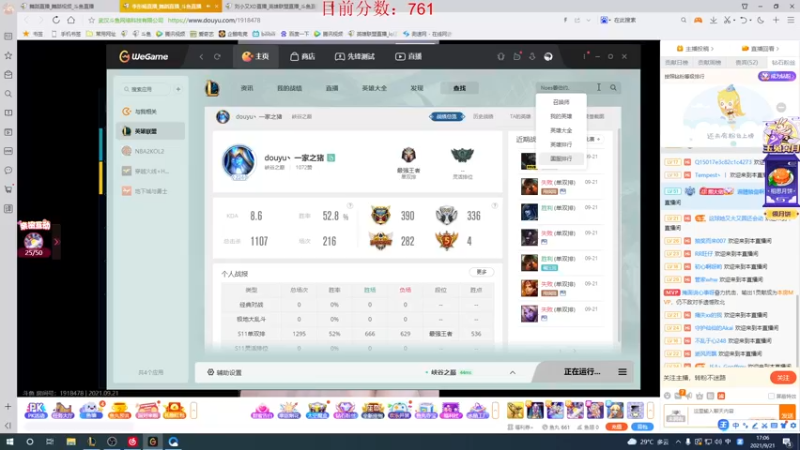
Task: Expand the 峡谷之巅 server chevron
Action: click(x=512, y=372)
